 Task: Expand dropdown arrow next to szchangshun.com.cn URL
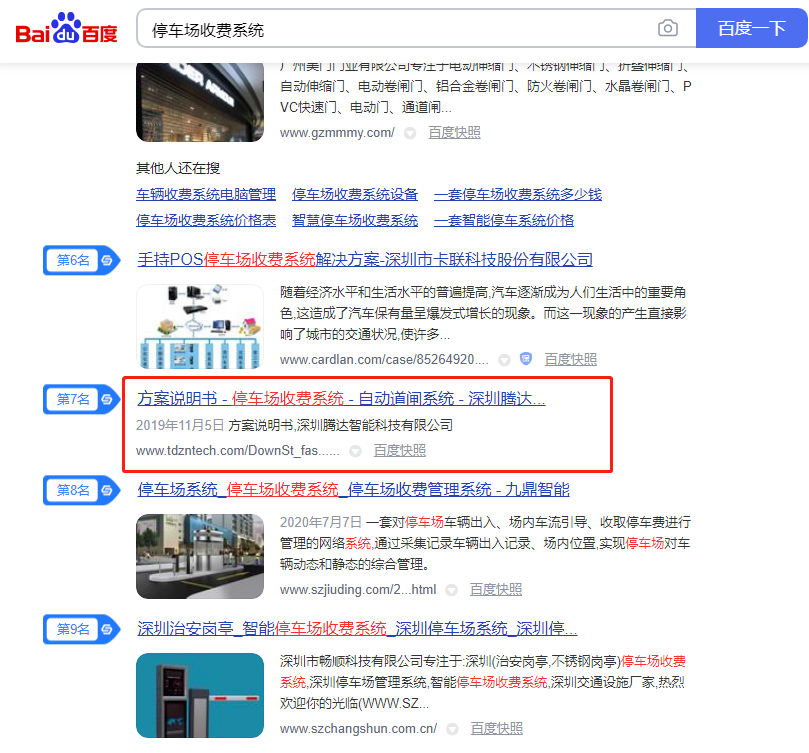point(452,729)
